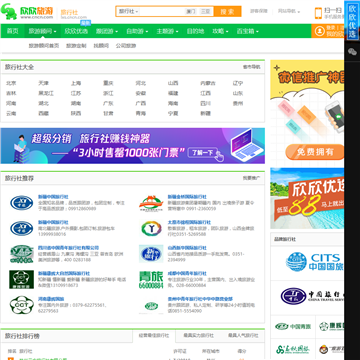
Task: Open the 新疆金桥国际旅行社 logo
Action: (151, 203)
